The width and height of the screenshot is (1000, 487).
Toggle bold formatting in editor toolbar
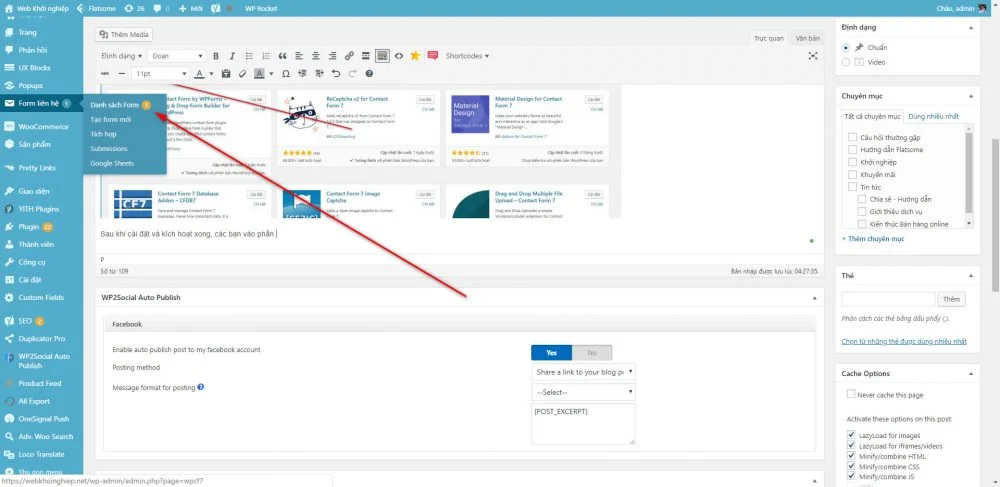(216, 56)
